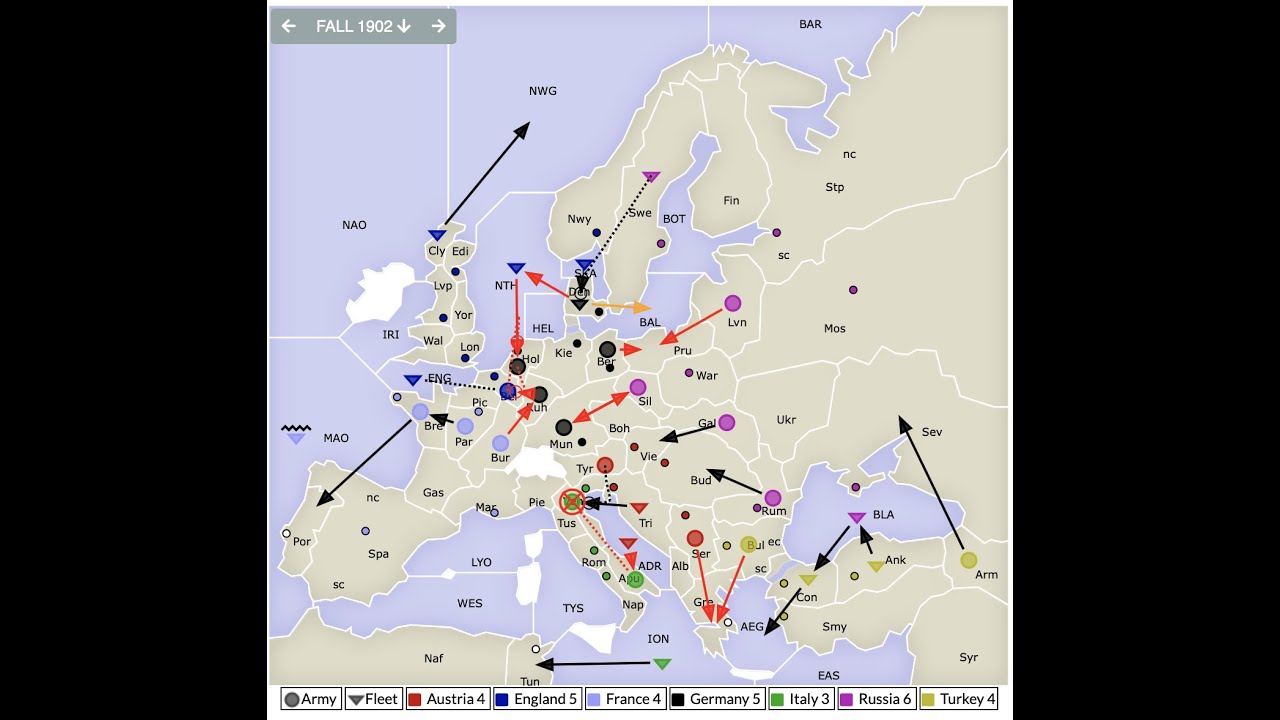Viewport: 1280px width, 720px height.
Task: Select the Austrian fleet in ADR
Action: point(628,544)
